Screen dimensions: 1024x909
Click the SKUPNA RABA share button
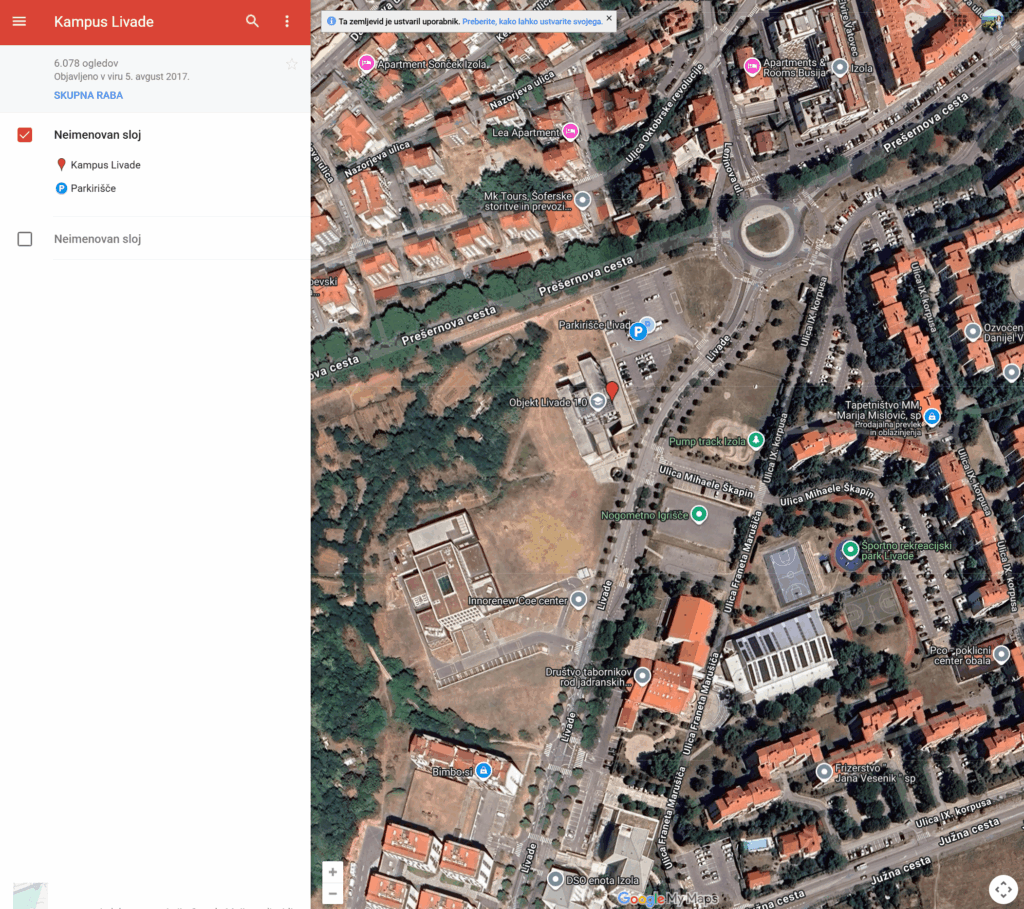coord(88,95)
